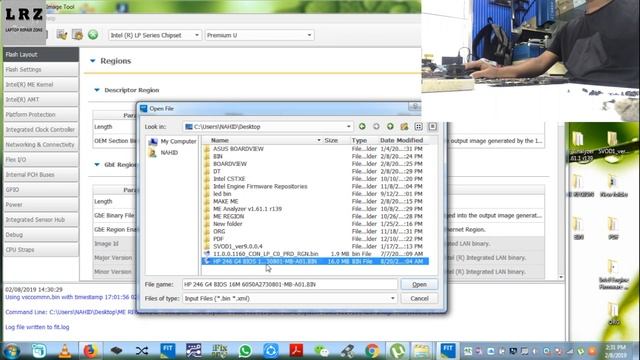This screenshot has height=360, width=640.
Task: Select Intel Engine Firmware Repositories folder
Action: pos(315,187)
